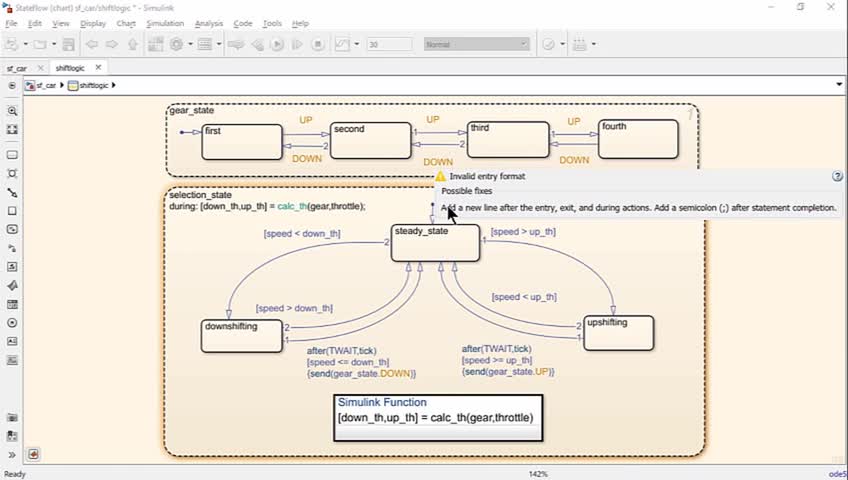
Task: Open the Model Explorer icon
Action: (x=204, y=44)
